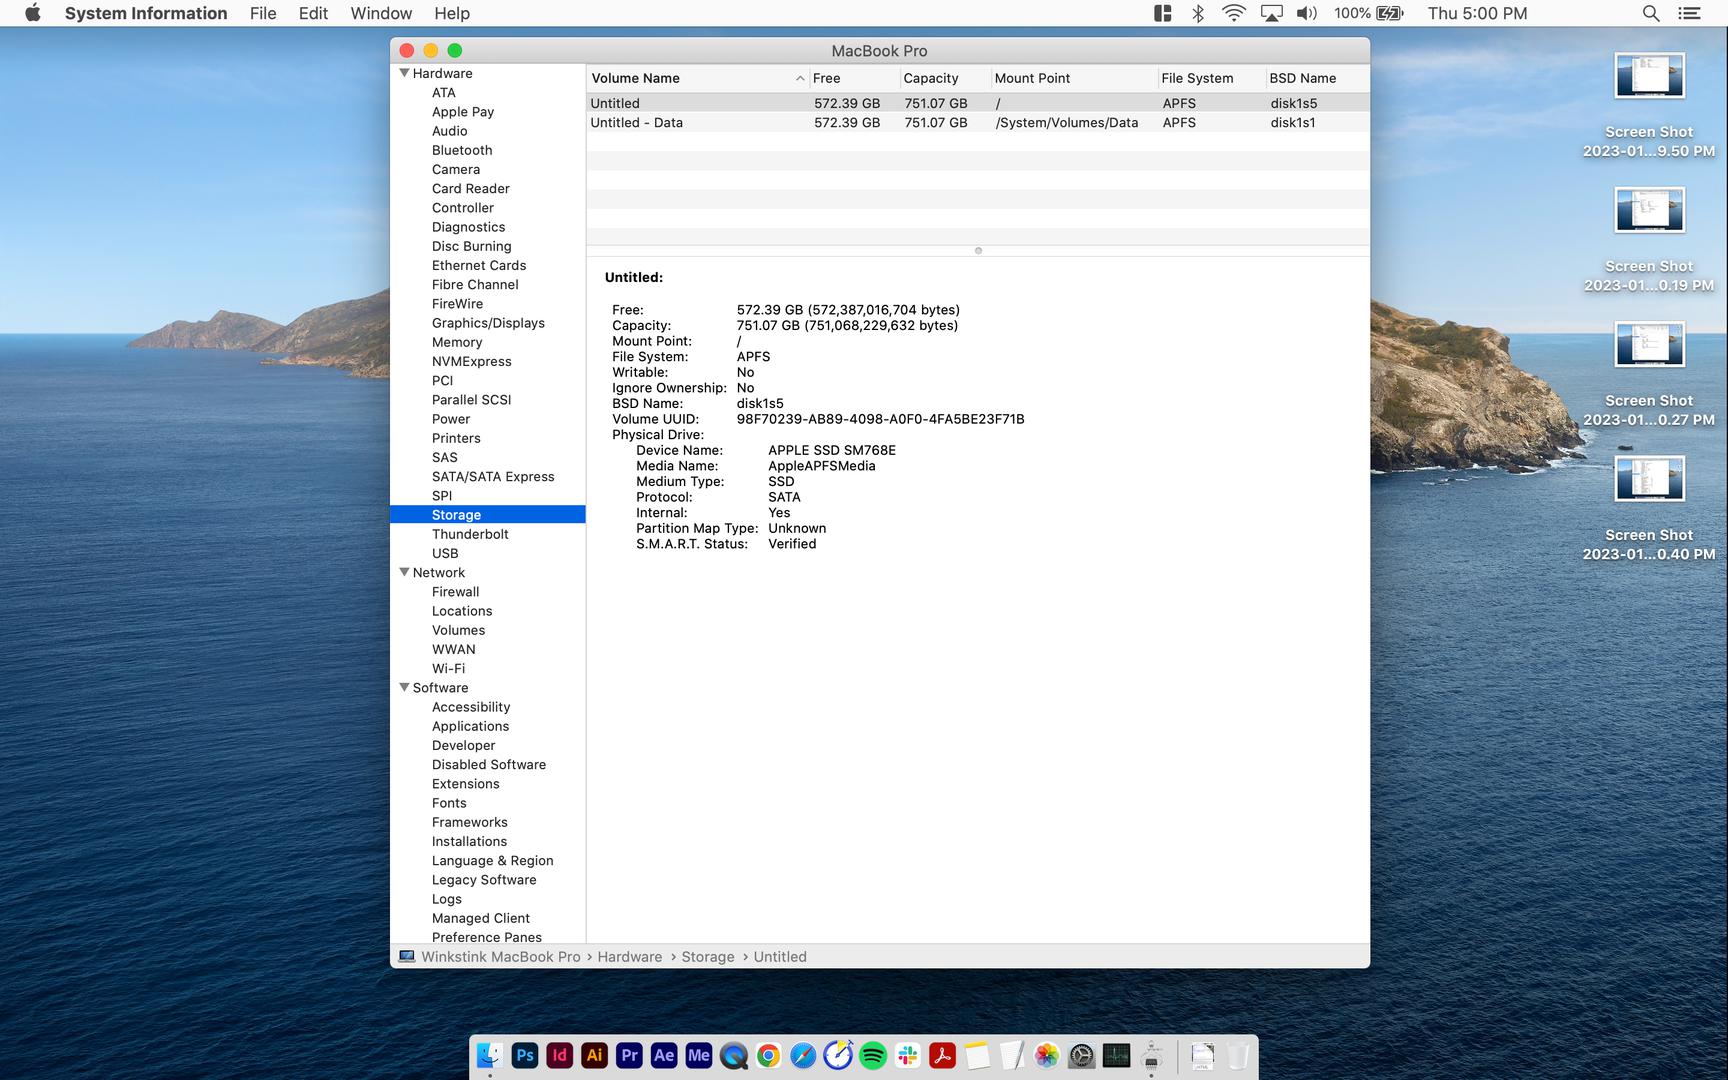Viewport: 1728px width, 1080px height.
Task: Open the Help menu
Action: pos(452,13)
